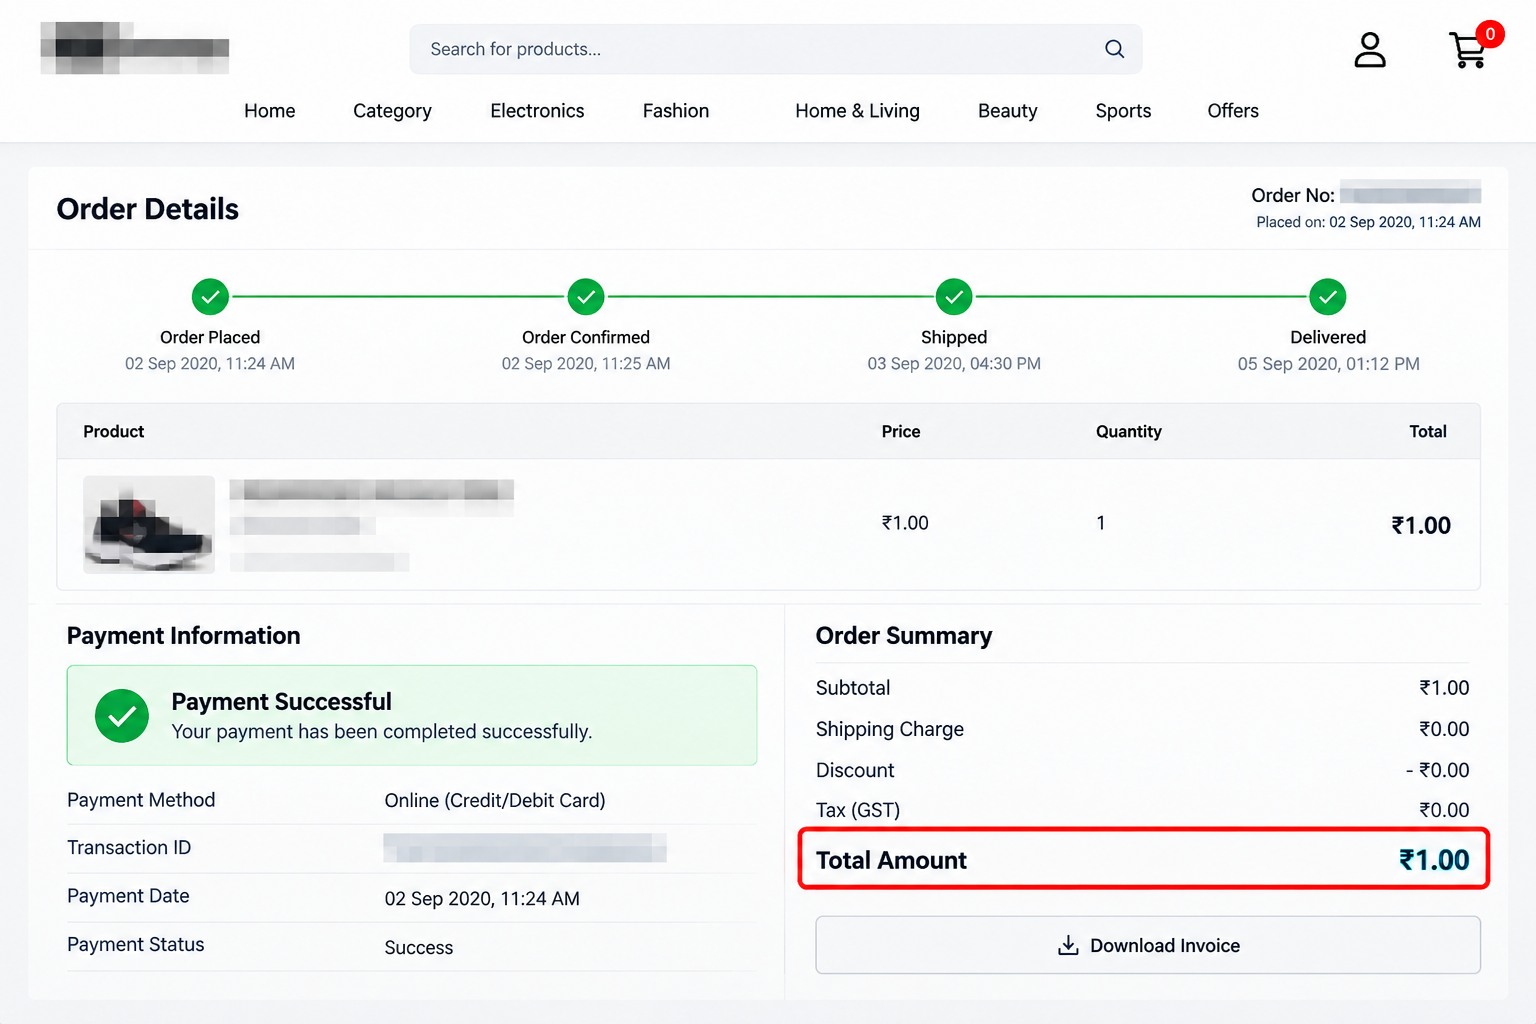Click the '05 Sep 2020, 01:12 PM' delivered date
The height and width of the screenshot is (1024, 1536).
1328,364
